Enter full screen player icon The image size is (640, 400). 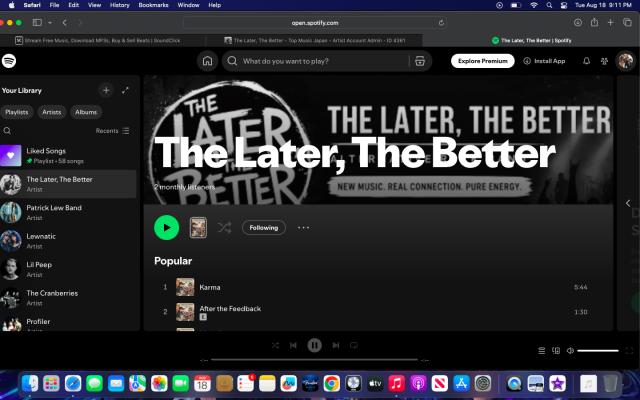point(629,351)
